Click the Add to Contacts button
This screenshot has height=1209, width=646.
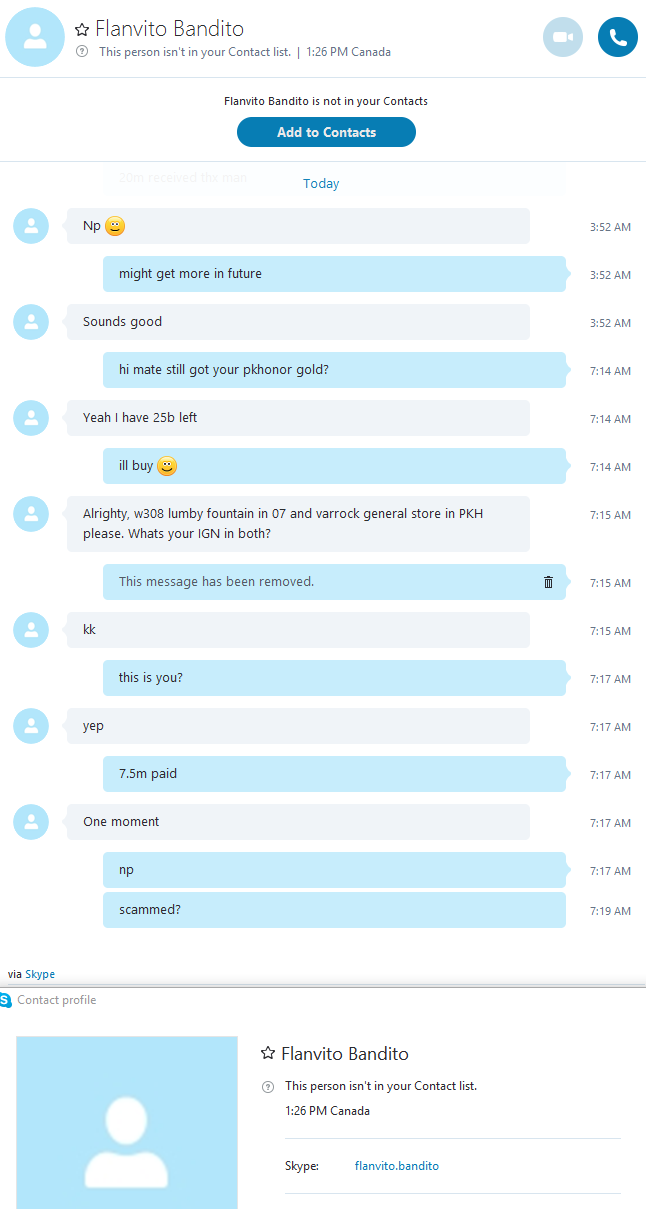click(x=326, y=132)
